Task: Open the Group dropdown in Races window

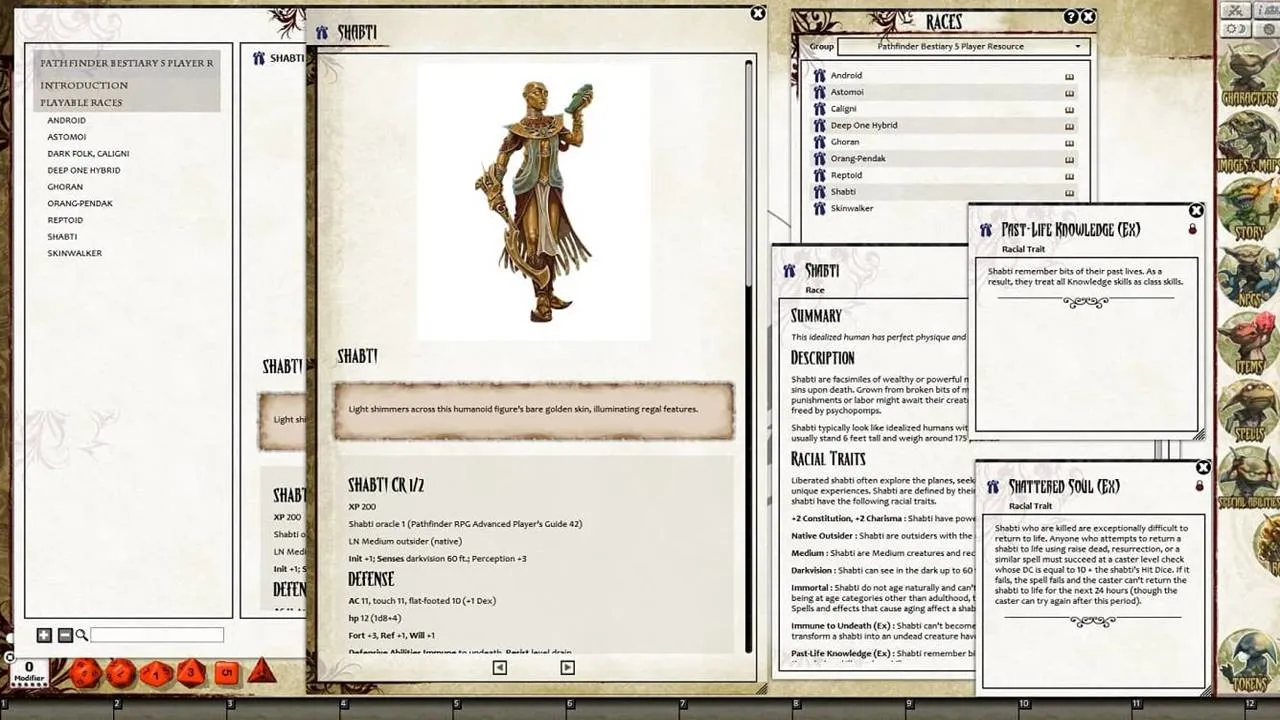Action: 963,46
